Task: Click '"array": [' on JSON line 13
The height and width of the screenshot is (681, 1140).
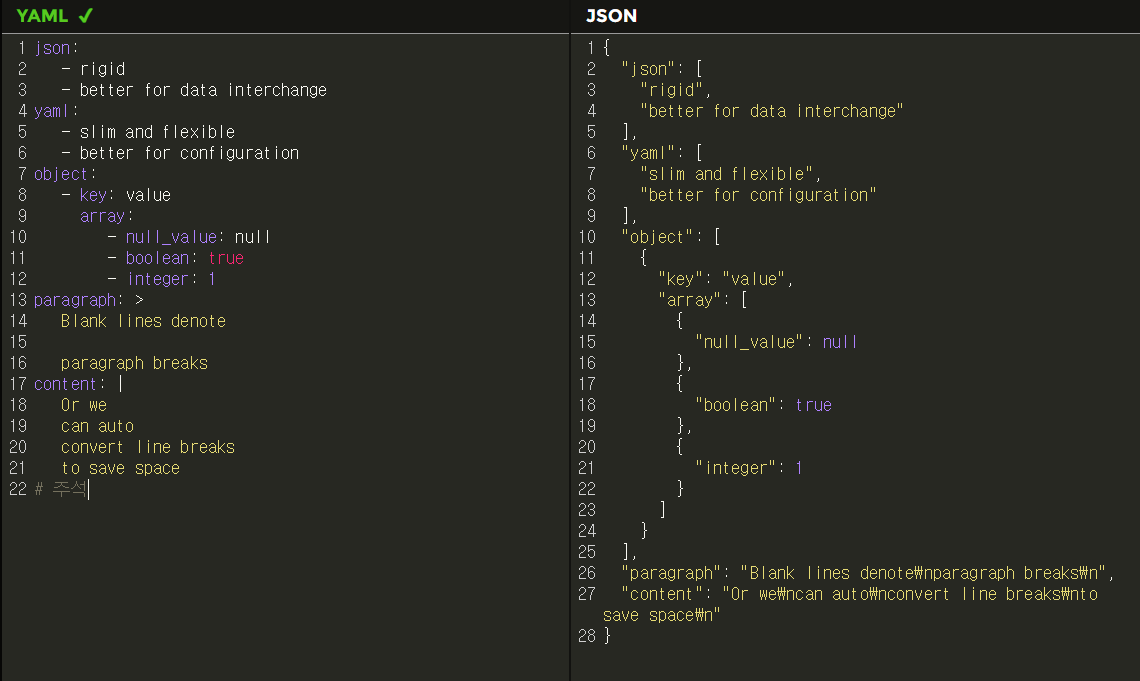Action: tap(702, 301)
